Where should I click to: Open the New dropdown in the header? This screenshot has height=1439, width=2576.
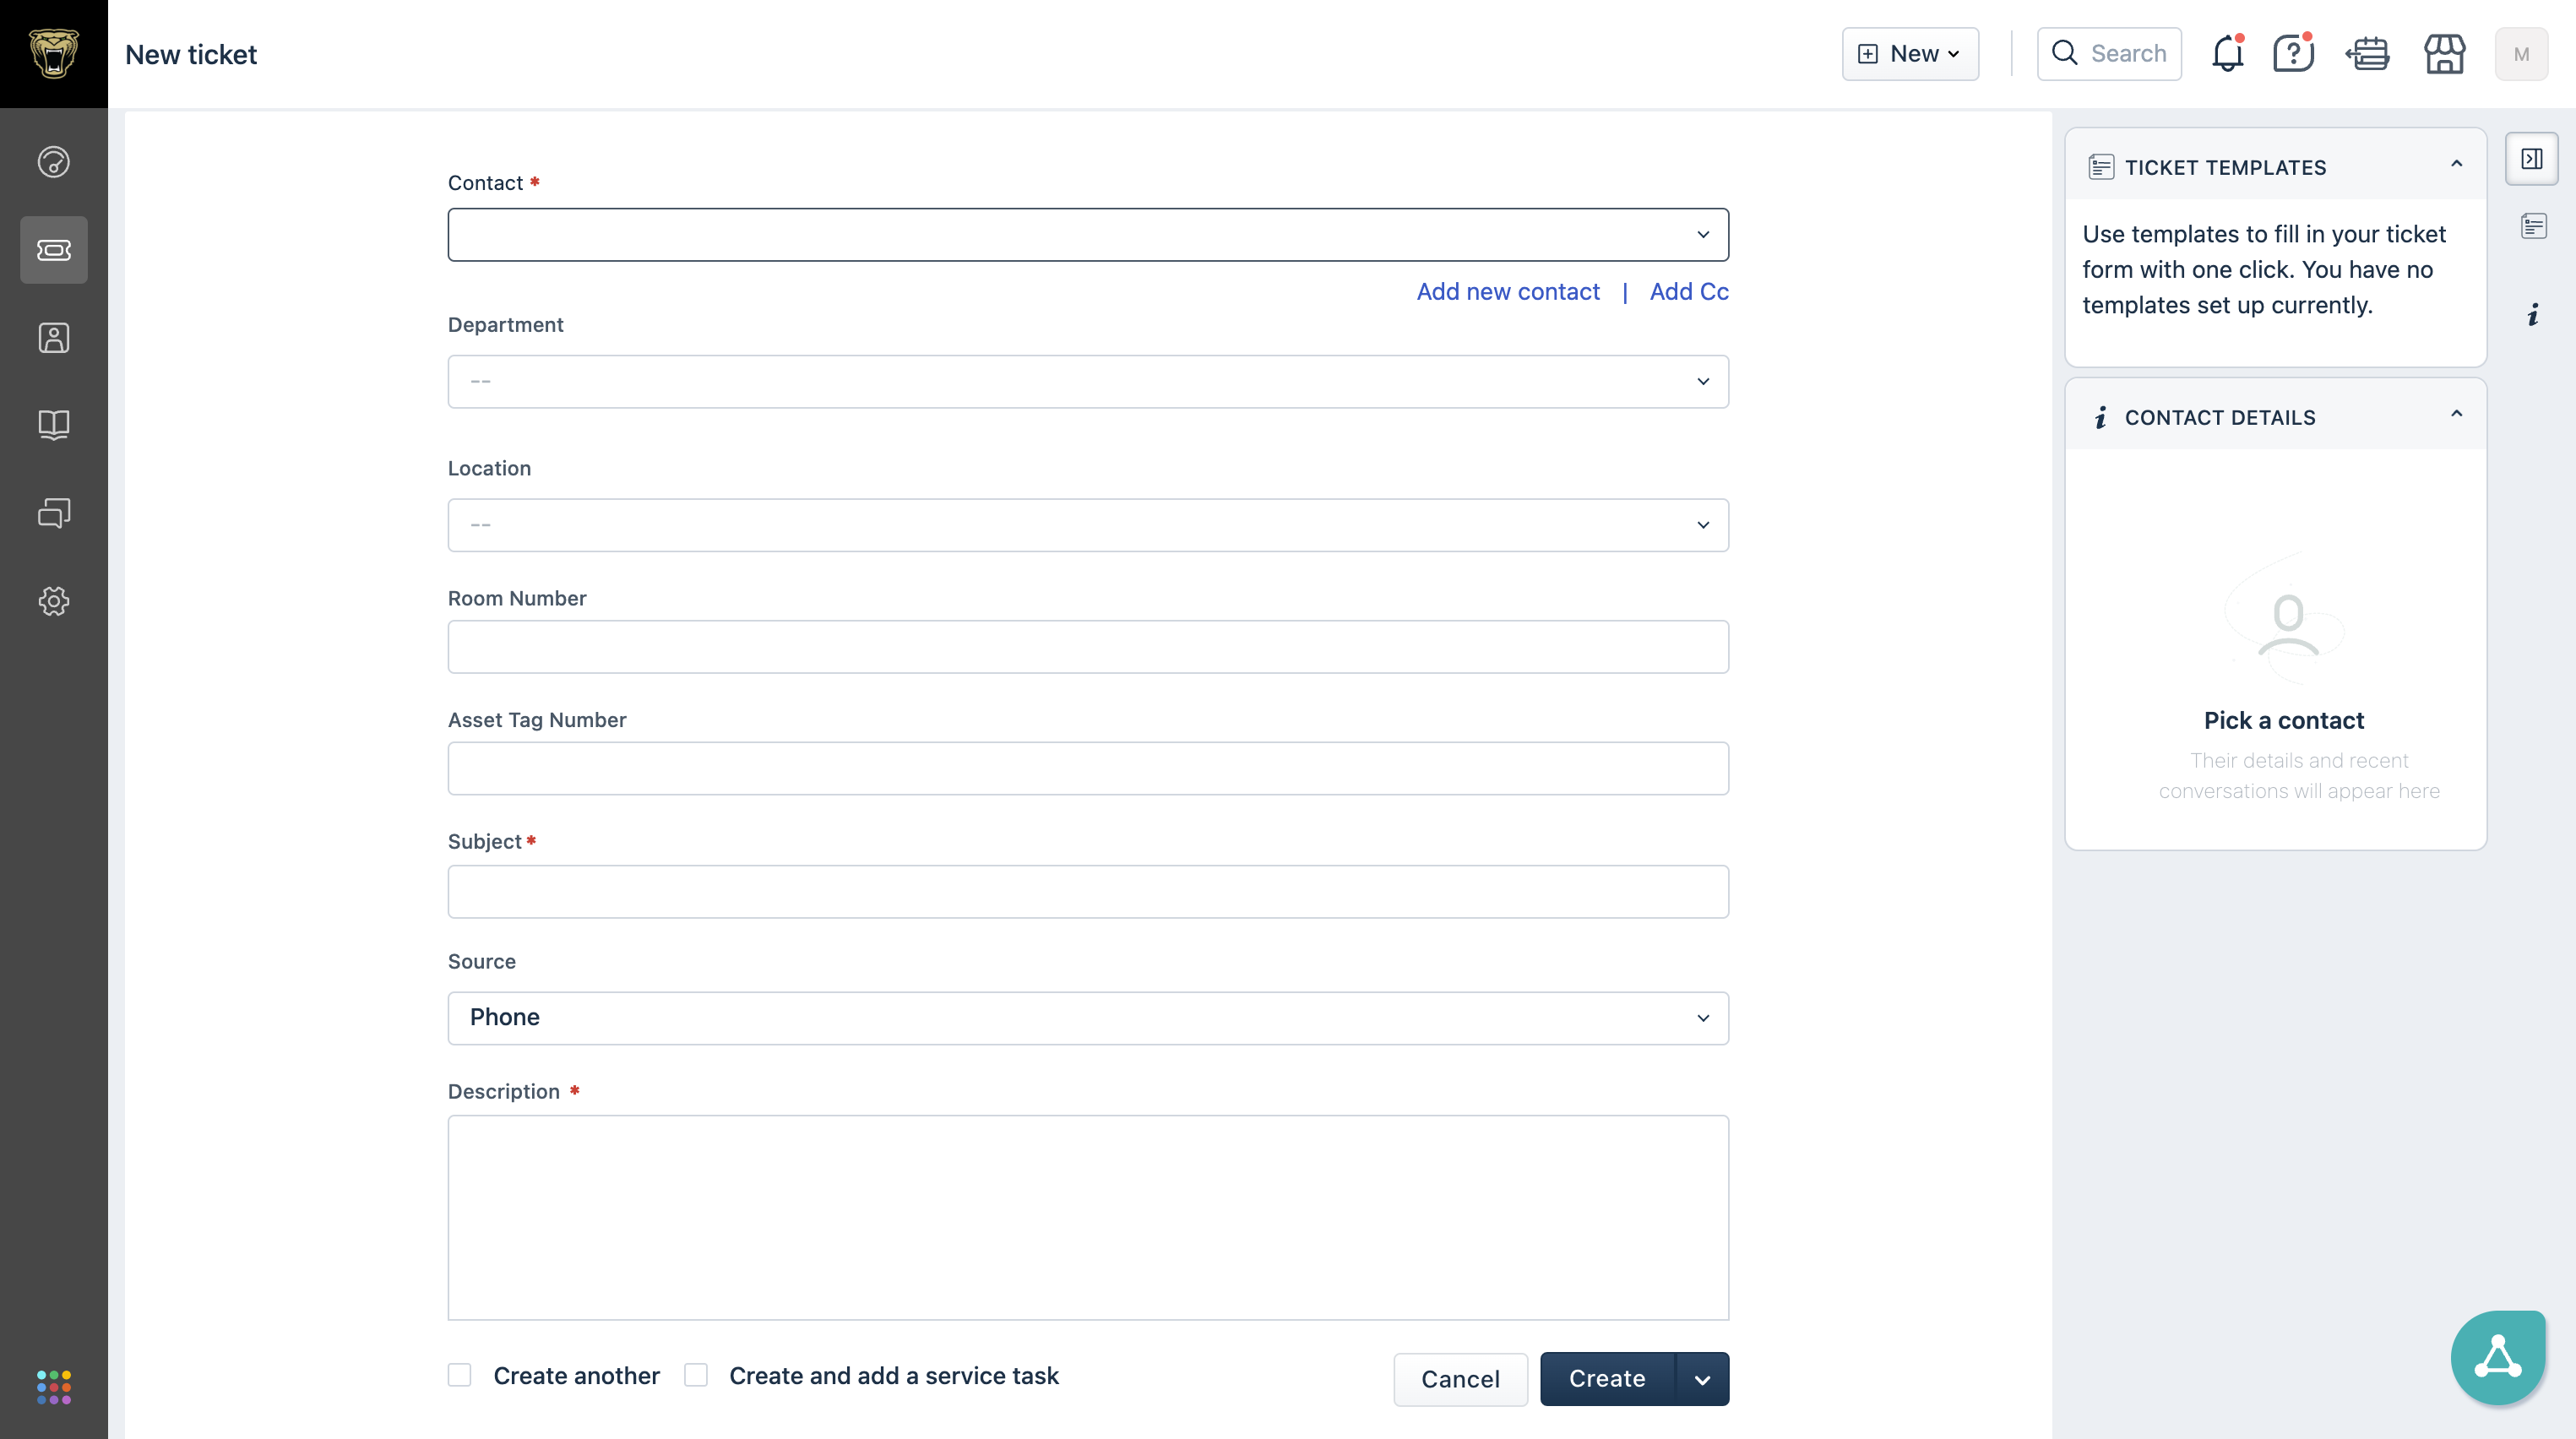(1910, 54)
